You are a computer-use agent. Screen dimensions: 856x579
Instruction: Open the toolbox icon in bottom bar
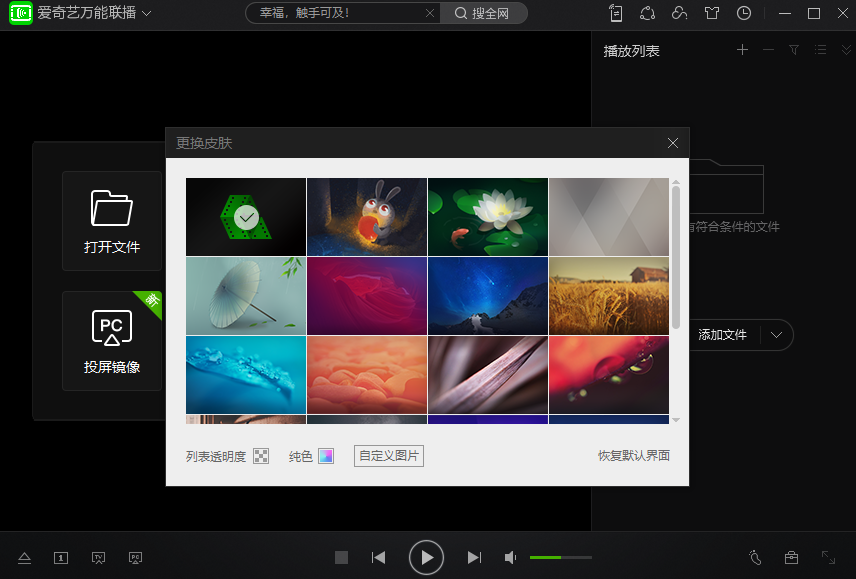click(x=791, y=558)
